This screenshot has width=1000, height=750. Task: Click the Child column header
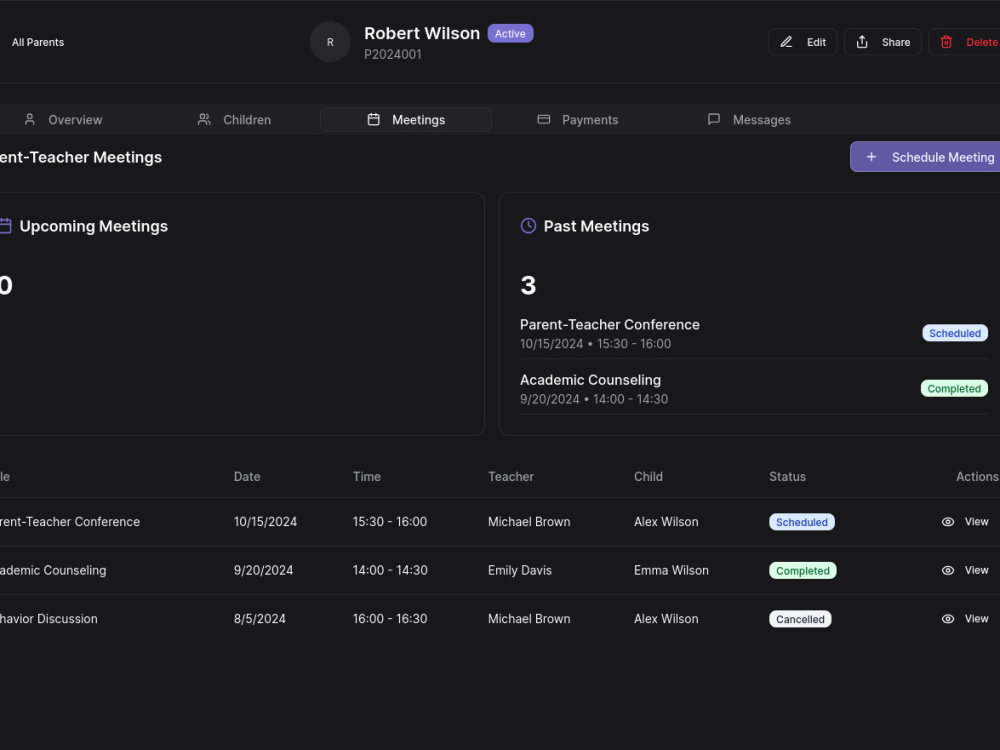648,476
